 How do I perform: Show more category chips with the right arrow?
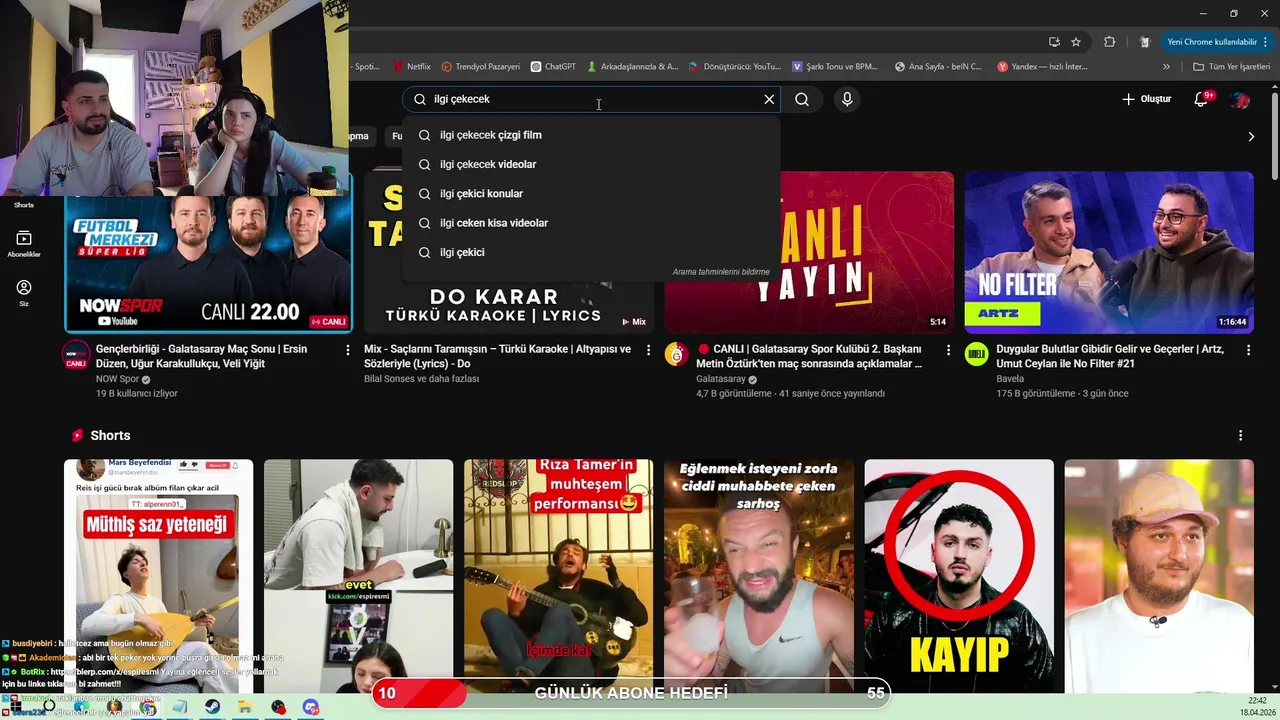coord(1251,136)
